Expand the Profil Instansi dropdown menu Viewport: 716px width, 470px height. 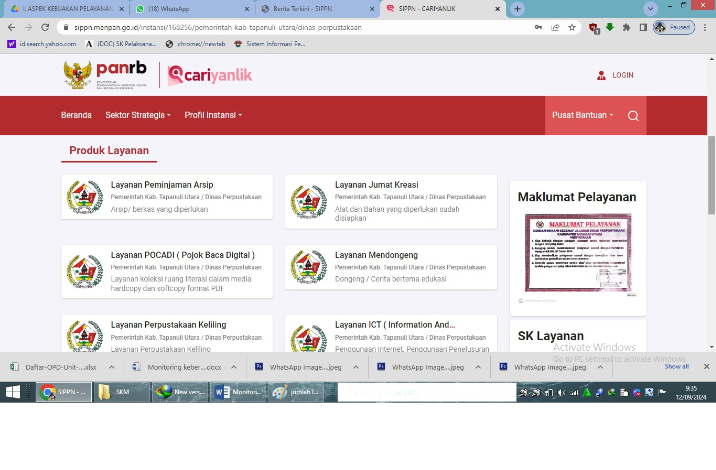point(213,115)
